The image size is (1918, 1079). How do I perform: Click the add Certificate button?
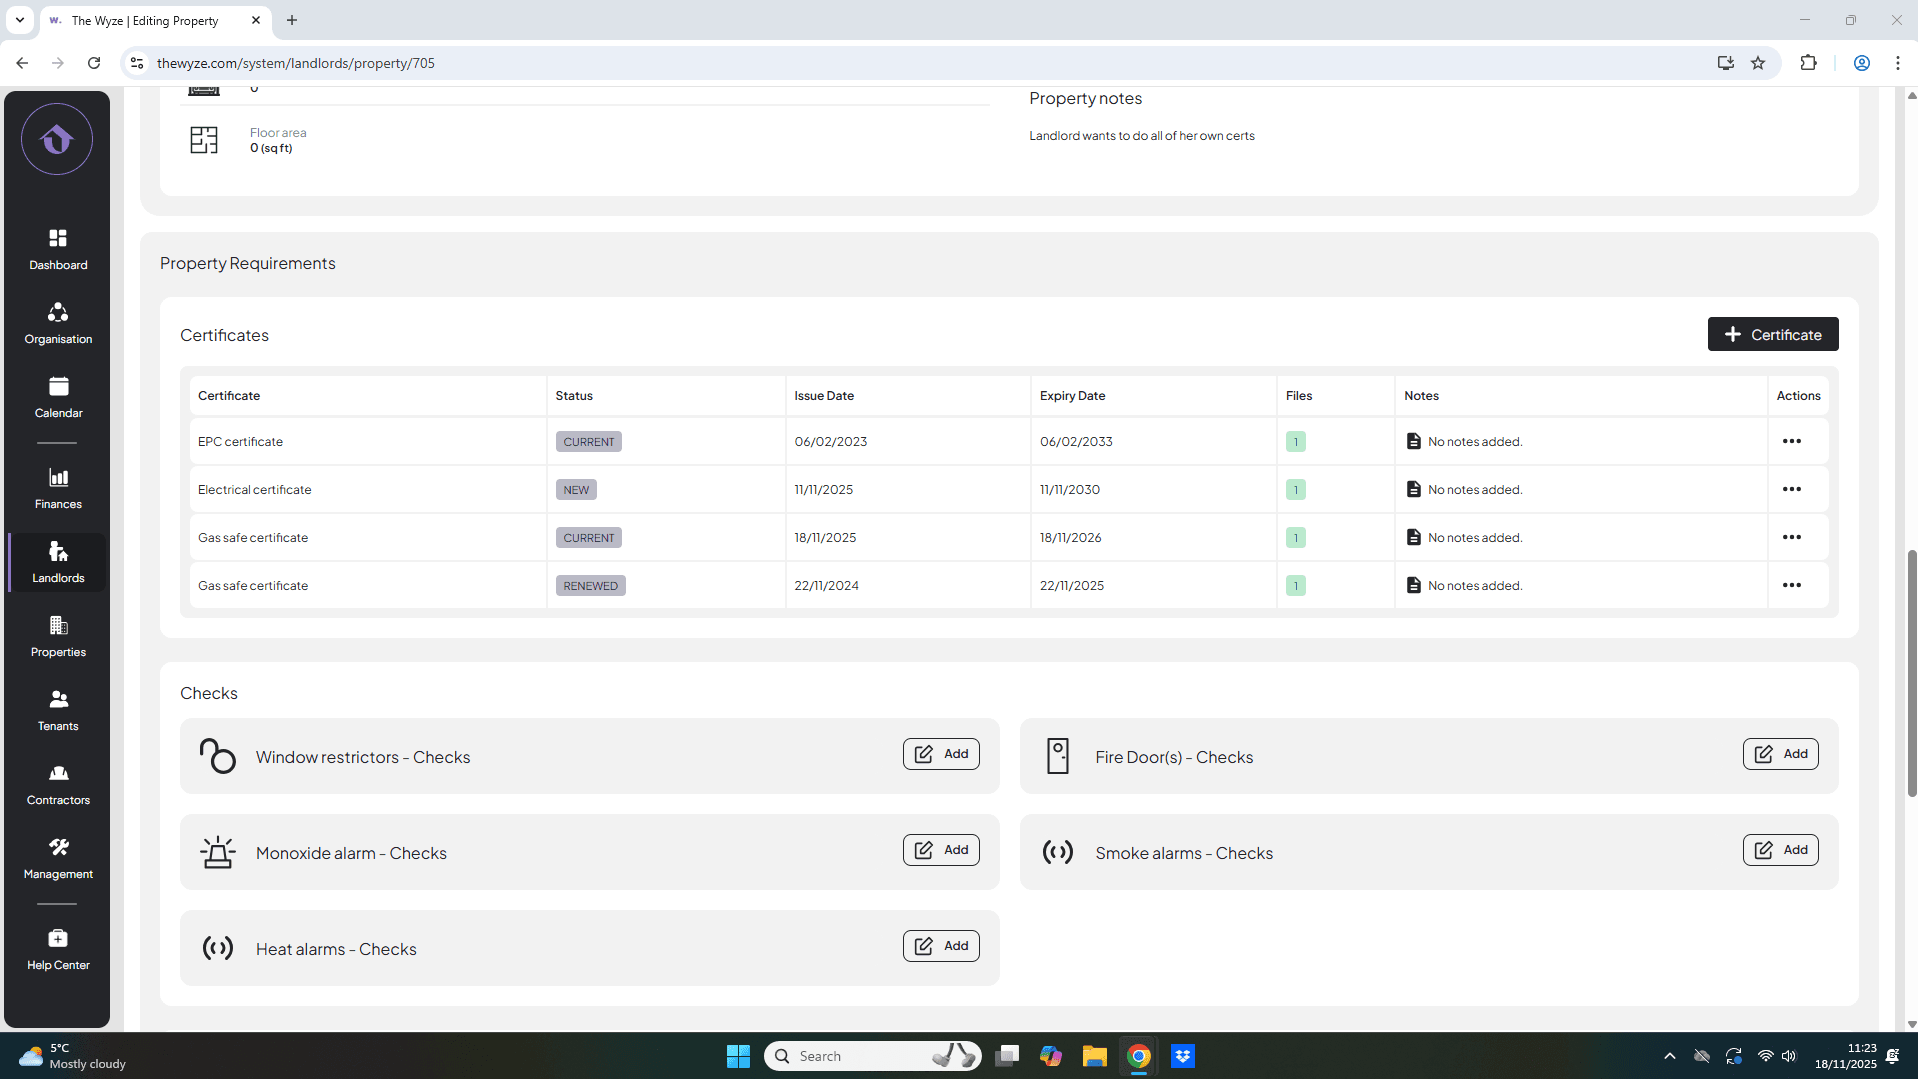pyautogui.click(x=1772, y=334)
